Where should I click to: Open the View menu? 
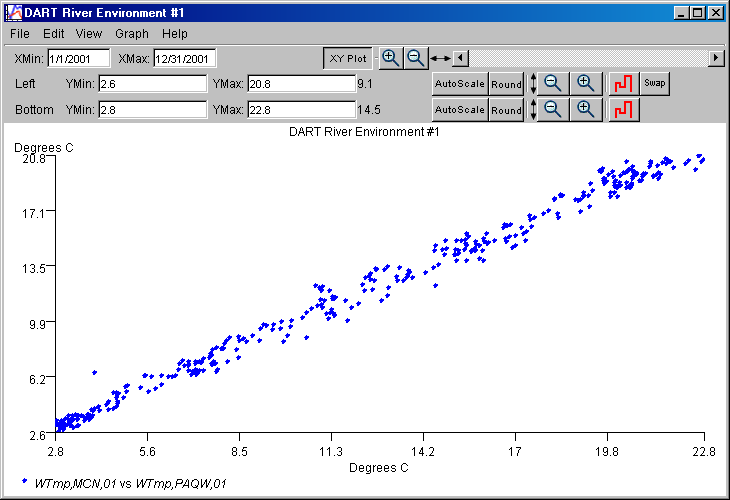(89, 34)
